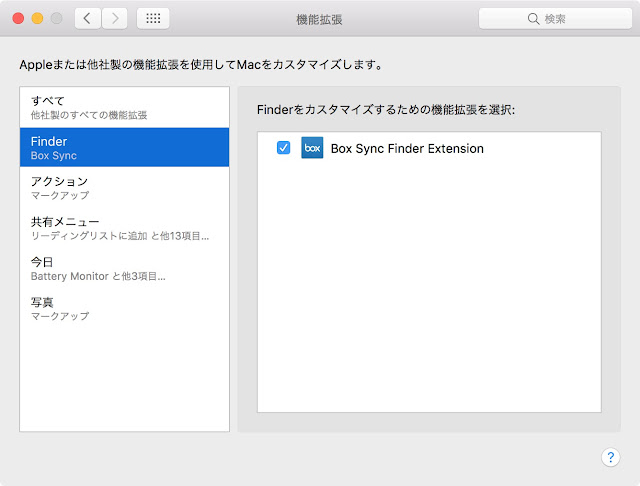The image size is (640, 486).
Task: Close the 機能拡張 window with red button
Action: click(x=18, y=18)
